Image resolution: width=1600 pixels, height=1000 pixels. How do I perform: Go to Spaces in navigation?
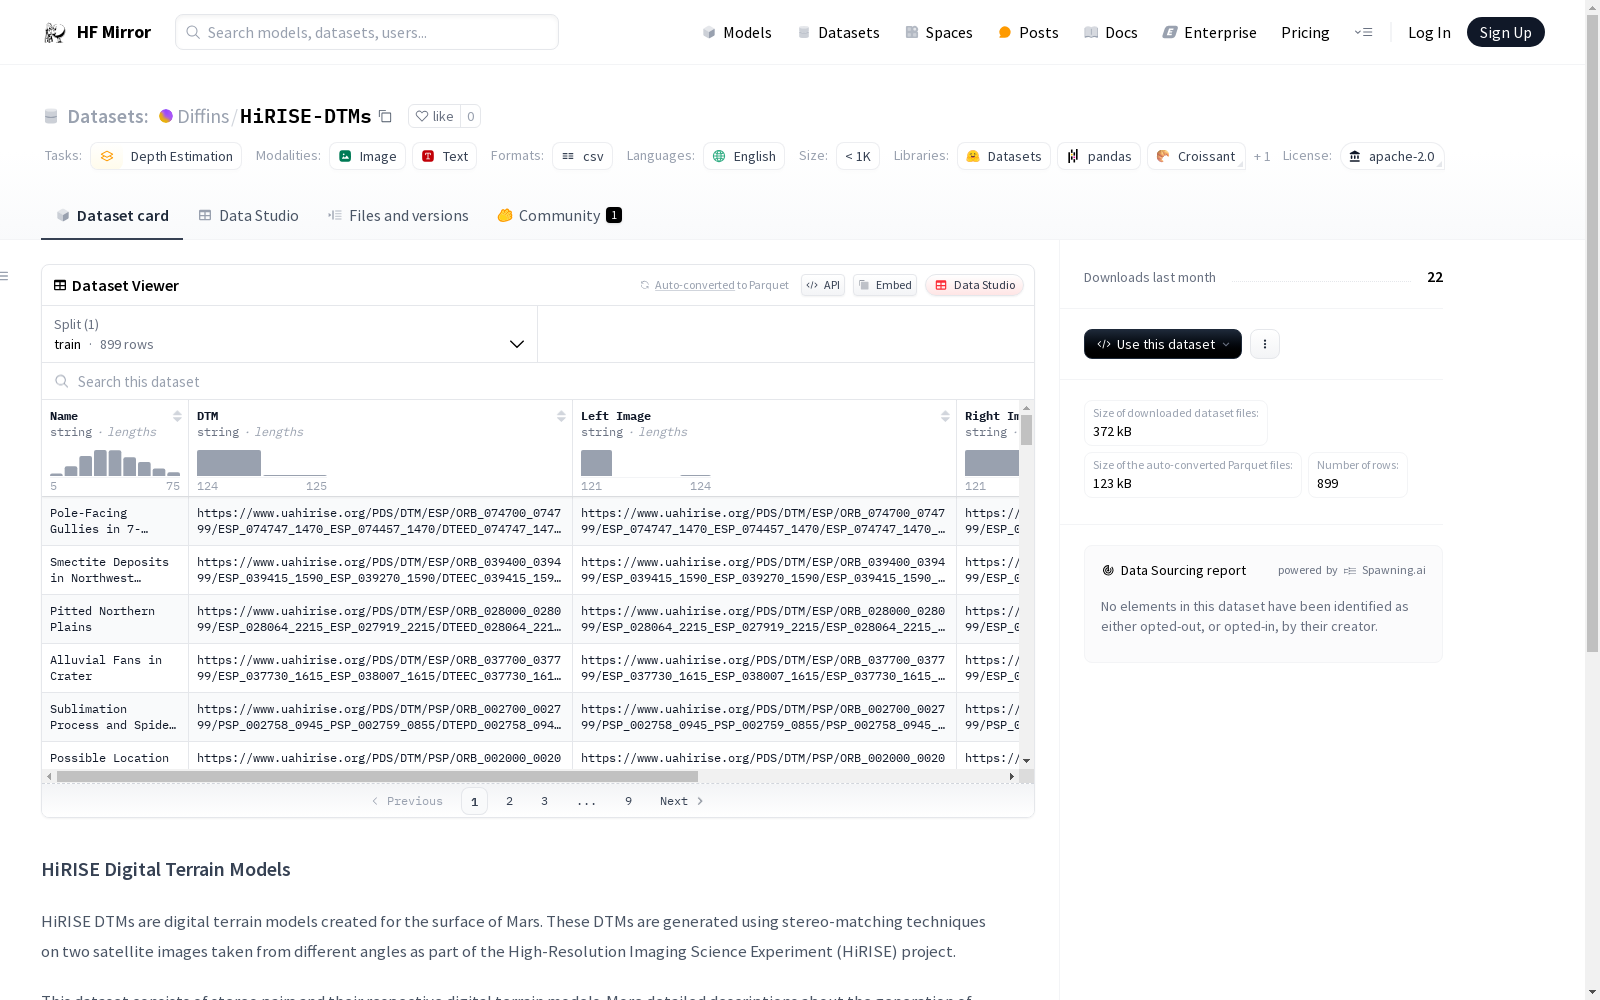pyautogui.click(x=938, y=32)
